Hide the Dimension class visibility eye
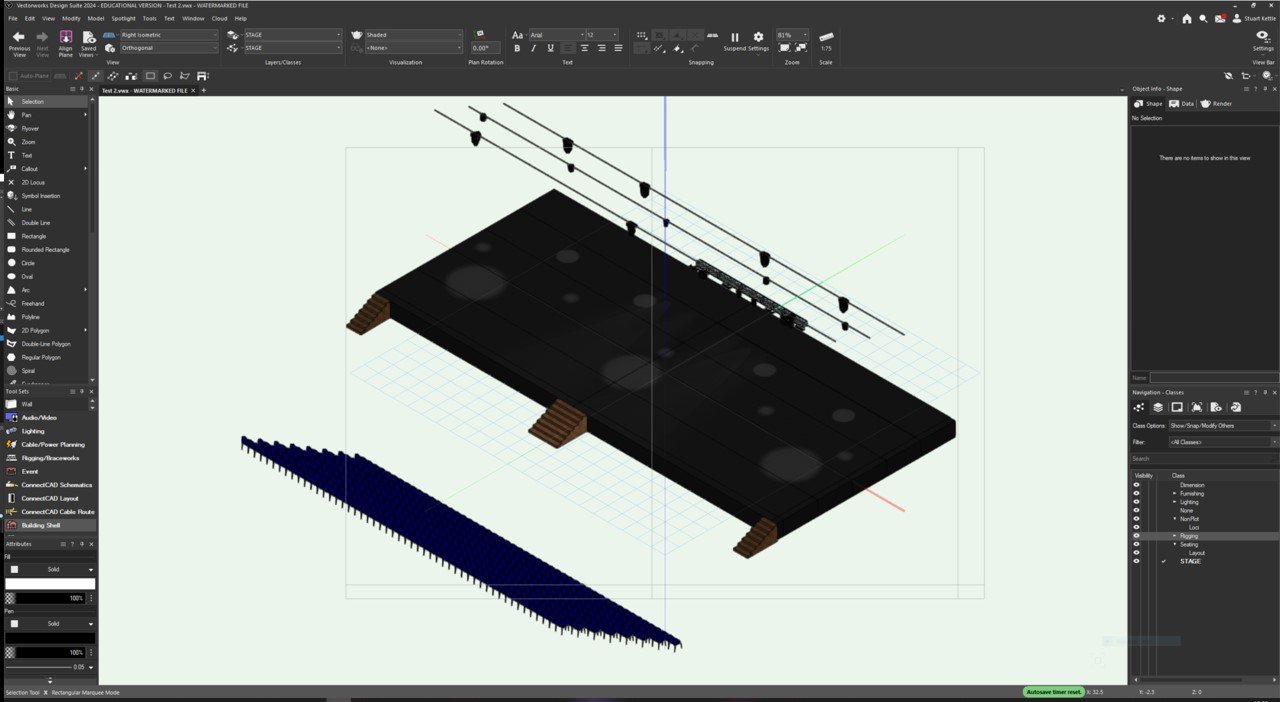The width and height of the screenshot is (1280, 702). tap(1136, 485)
